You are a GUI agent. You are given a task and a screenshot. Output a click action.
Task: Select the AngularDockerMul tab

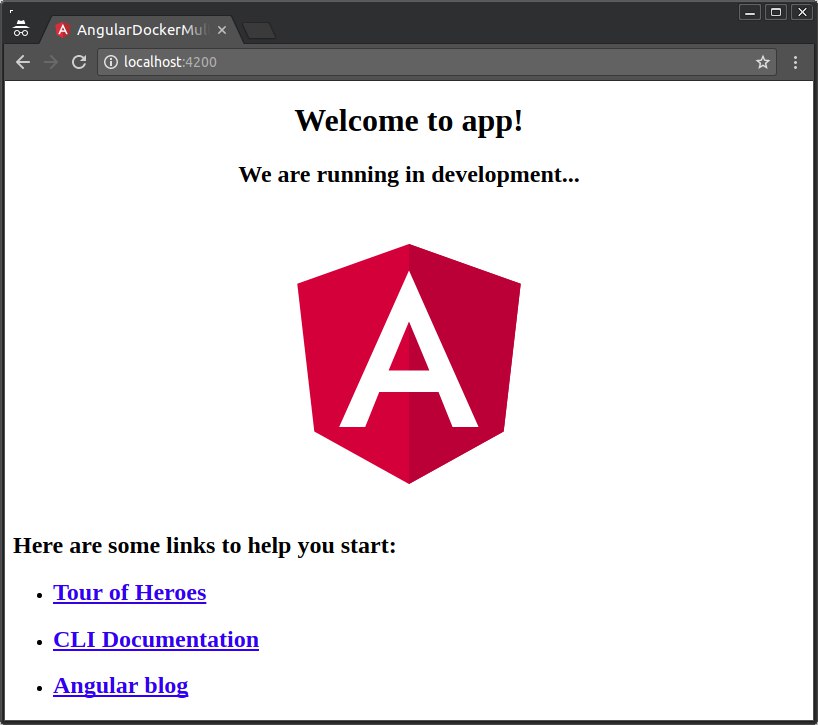(x=141, y=30)
